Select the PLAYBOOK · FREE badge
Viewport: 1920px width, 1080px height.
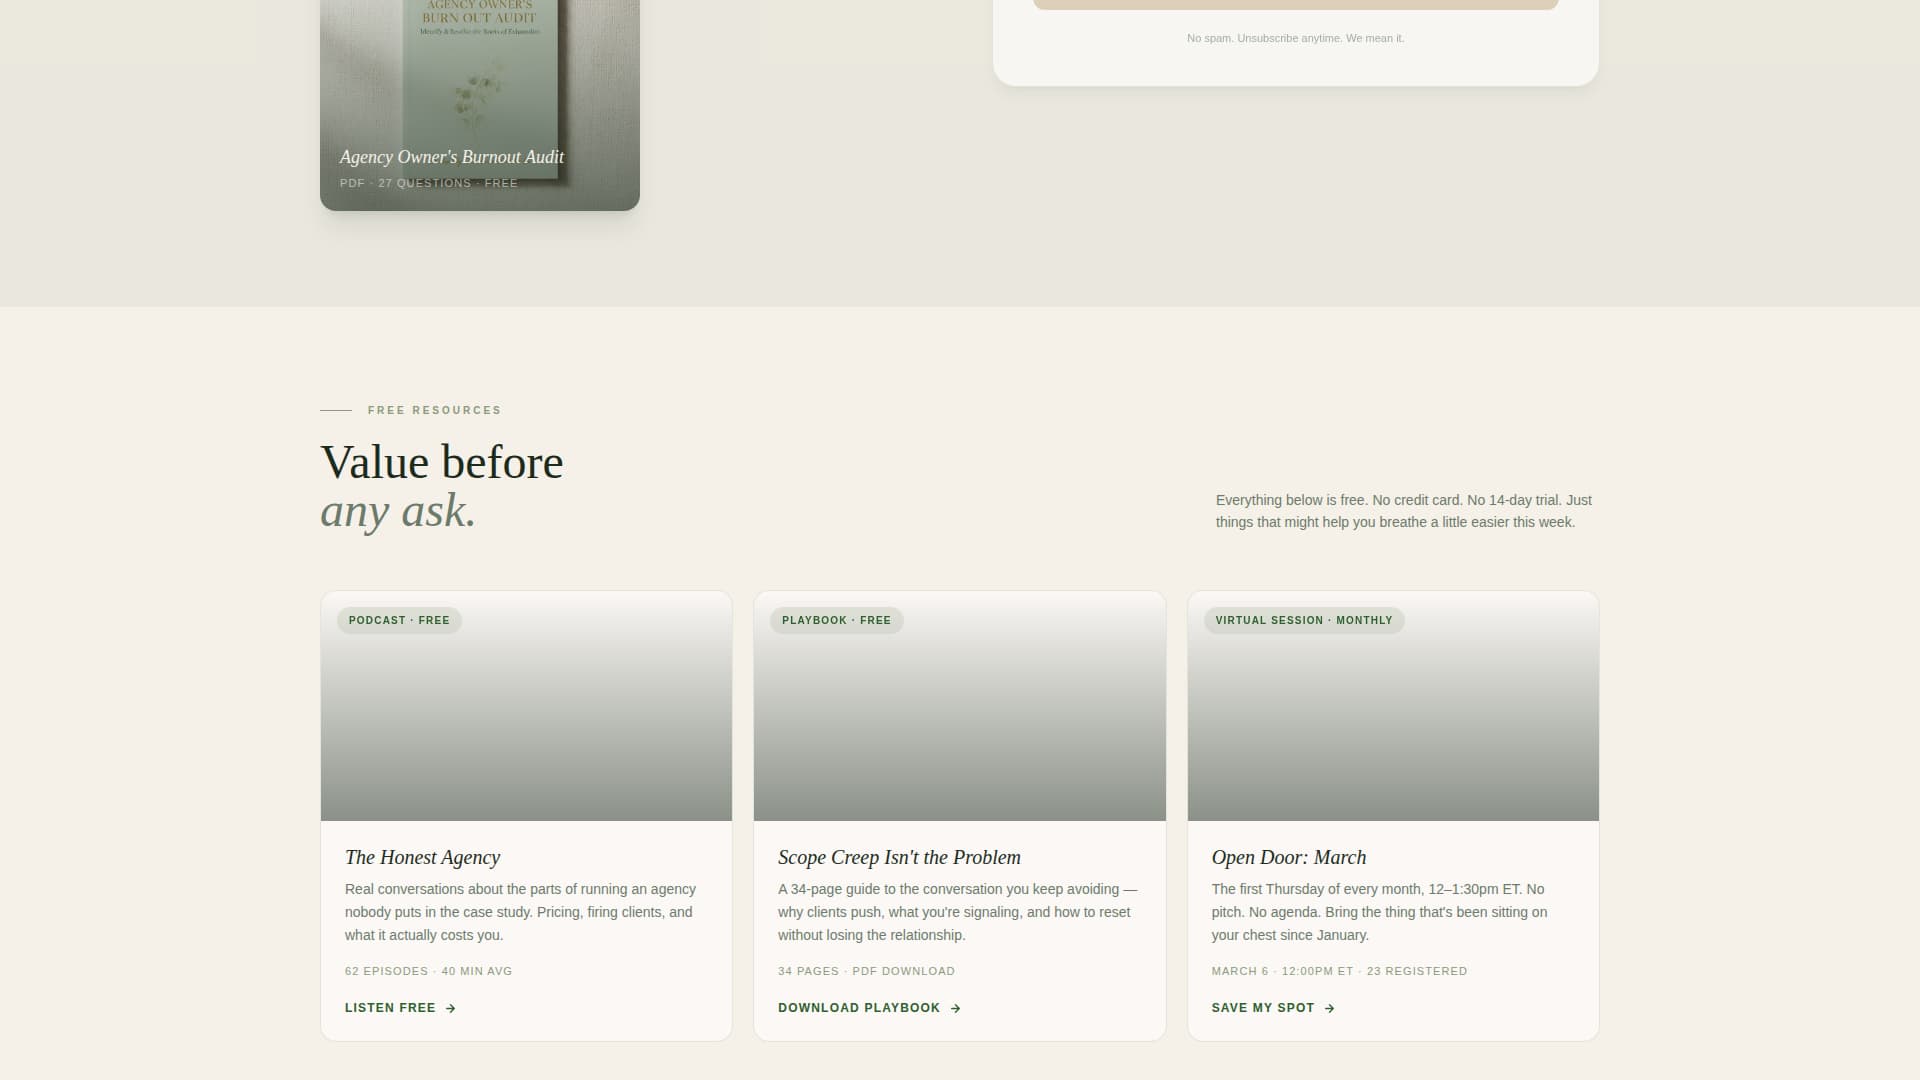click(x=836, y=620)
